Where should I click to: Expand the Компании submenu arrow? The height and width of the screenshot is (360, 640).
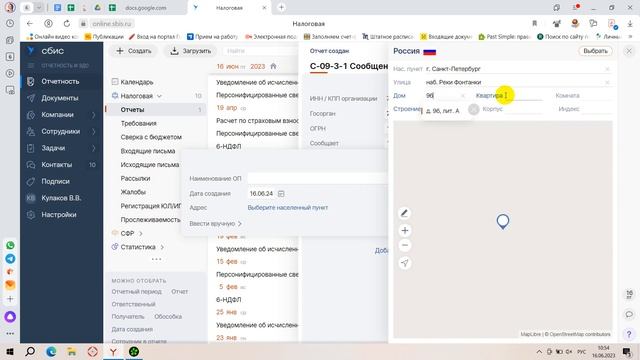pyautogui.click(x=93, y=115)
